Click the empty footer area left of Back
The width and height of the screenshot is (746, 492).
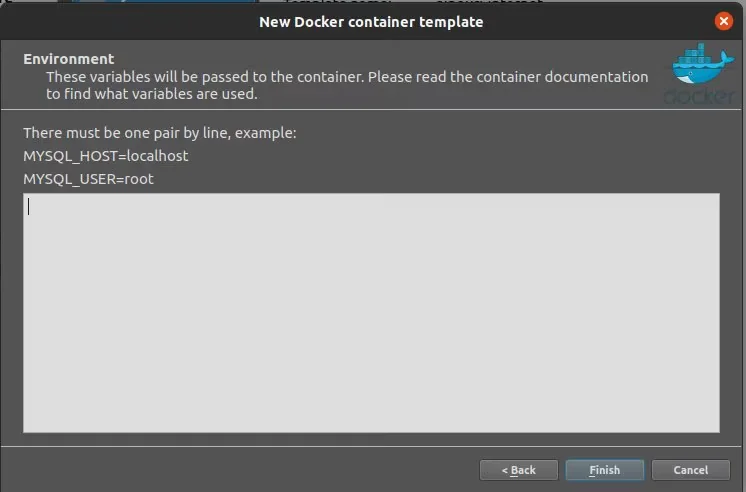tap(240, 470)
